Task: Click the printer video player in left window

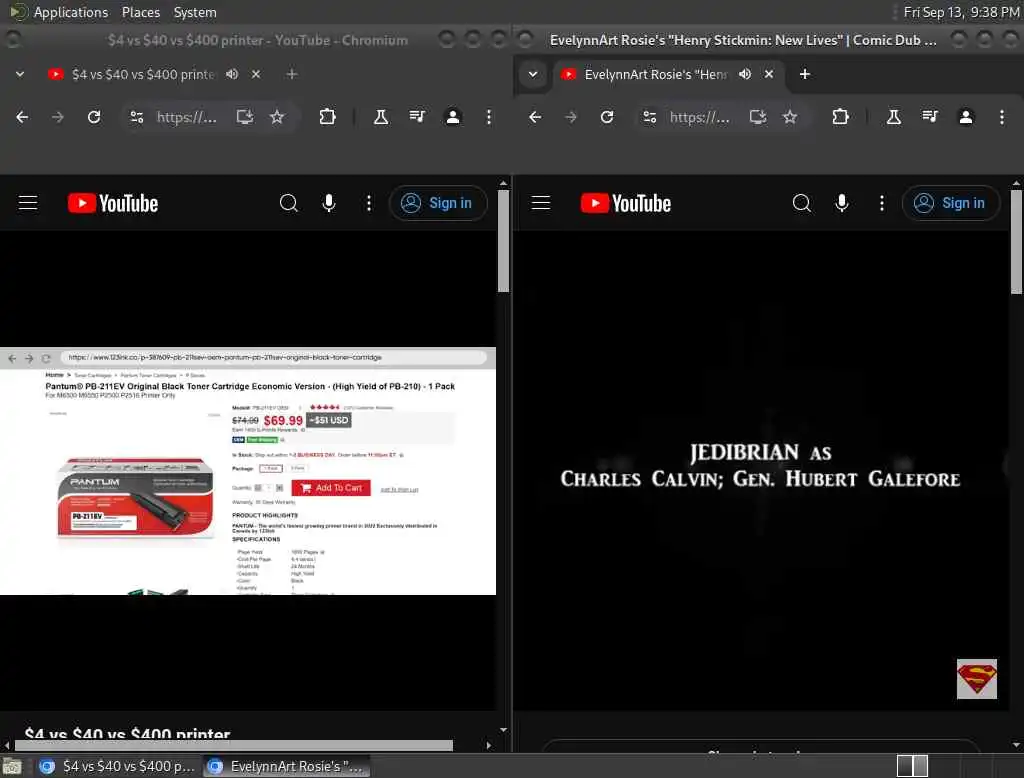Action: pyautogui.click(x=248, y=470)
